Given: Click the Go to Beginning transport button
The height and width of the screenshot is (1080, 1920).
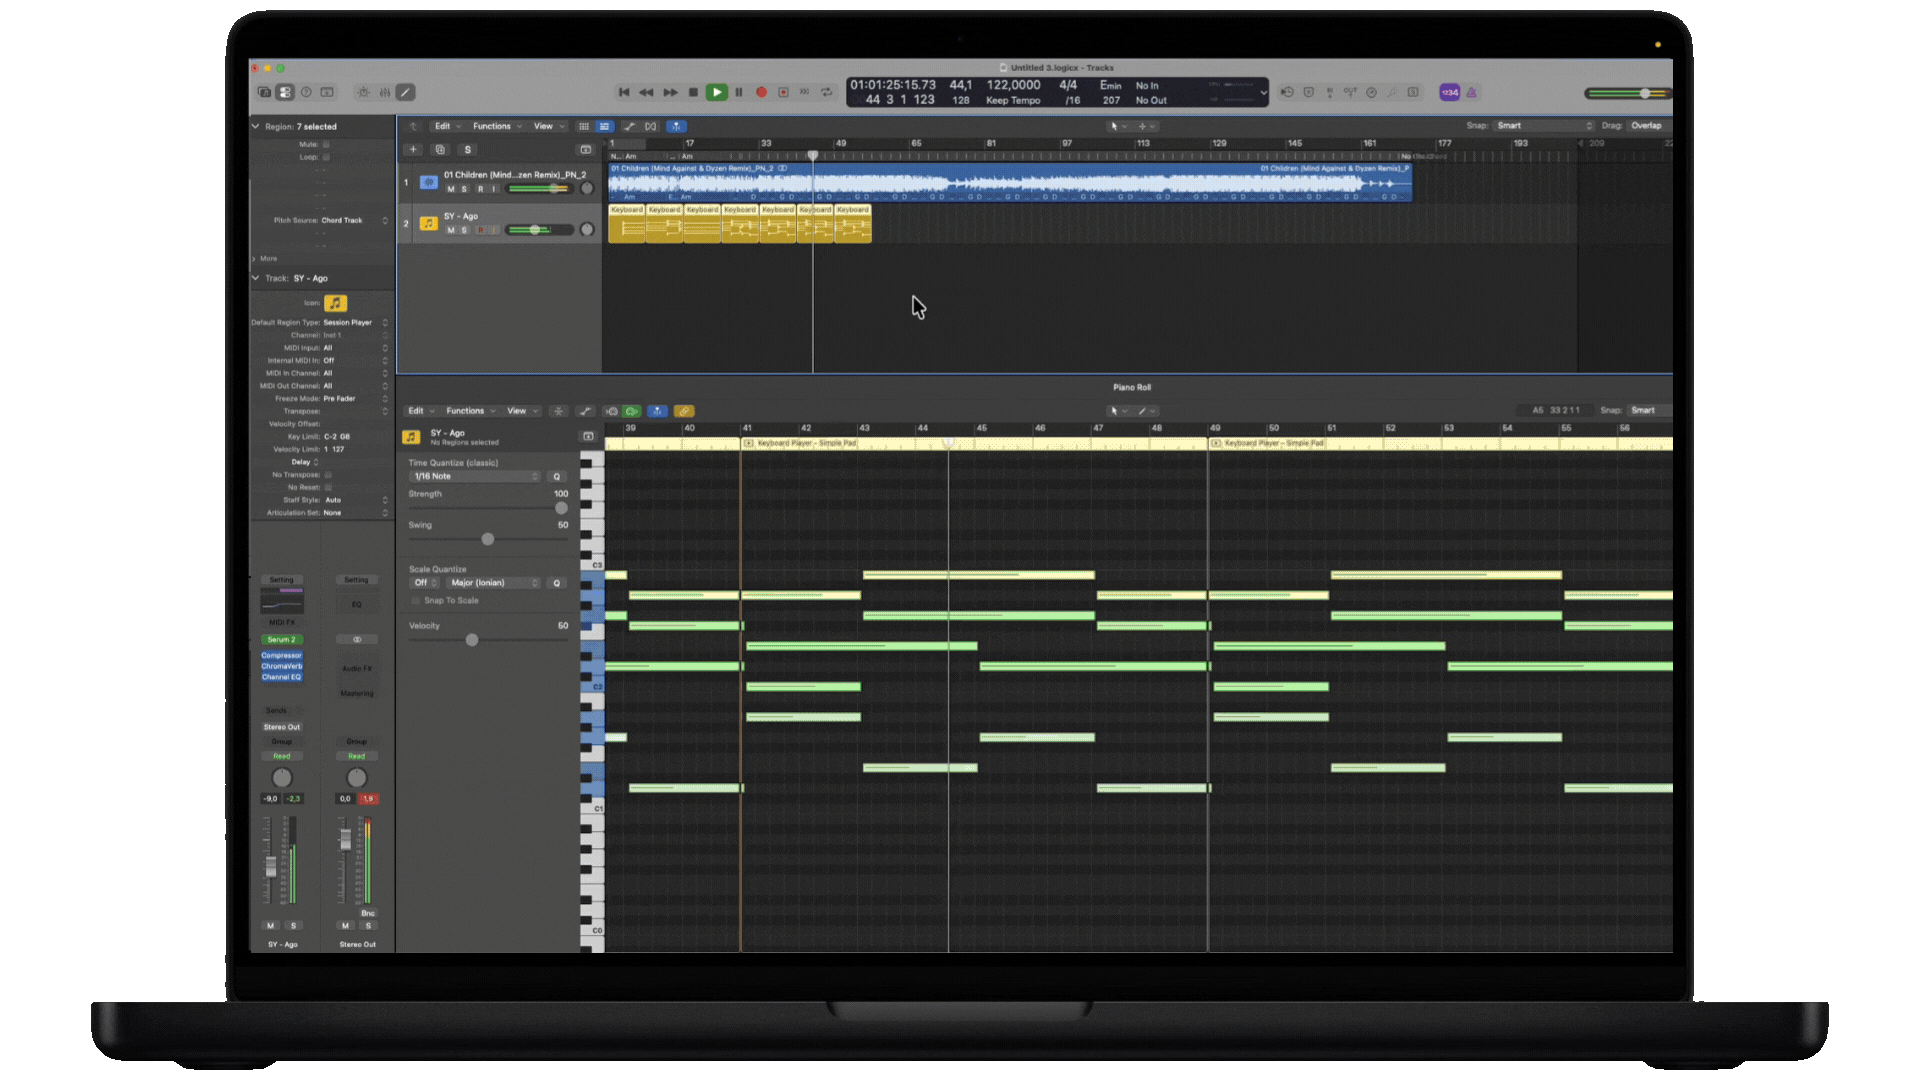Looking at the screenshot, I should click(624, 92).
